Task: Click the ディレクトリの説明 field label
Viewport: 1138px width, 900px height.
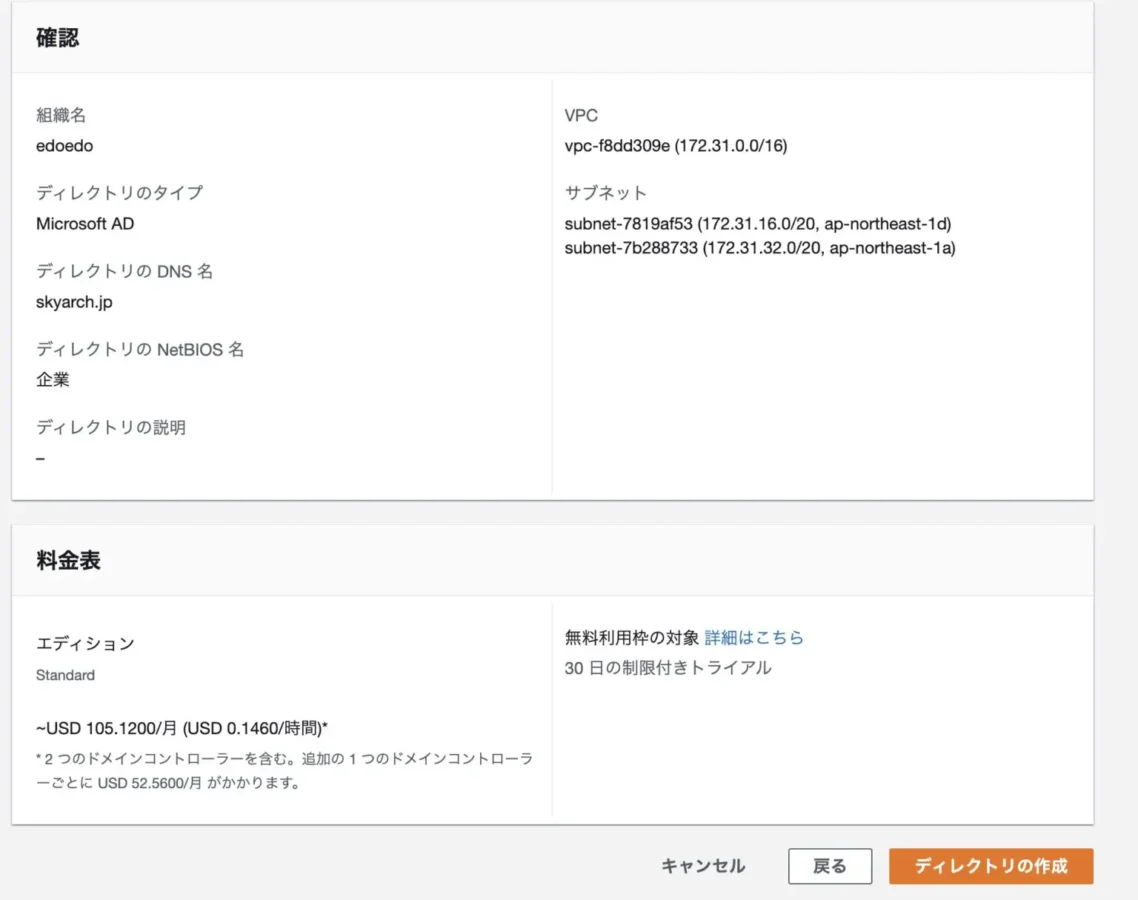Action: click(x=111, y=427)
